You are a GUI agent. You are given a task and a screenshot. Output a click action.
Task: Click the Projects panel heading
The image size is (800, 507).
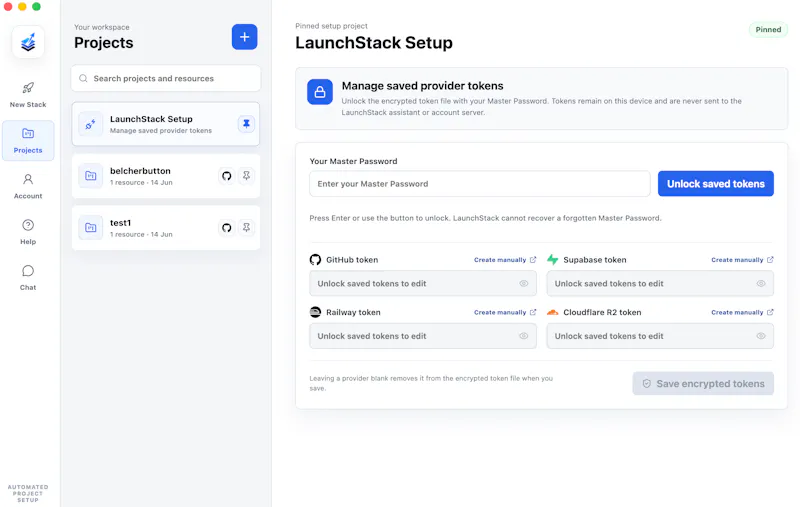coord(104,43)
